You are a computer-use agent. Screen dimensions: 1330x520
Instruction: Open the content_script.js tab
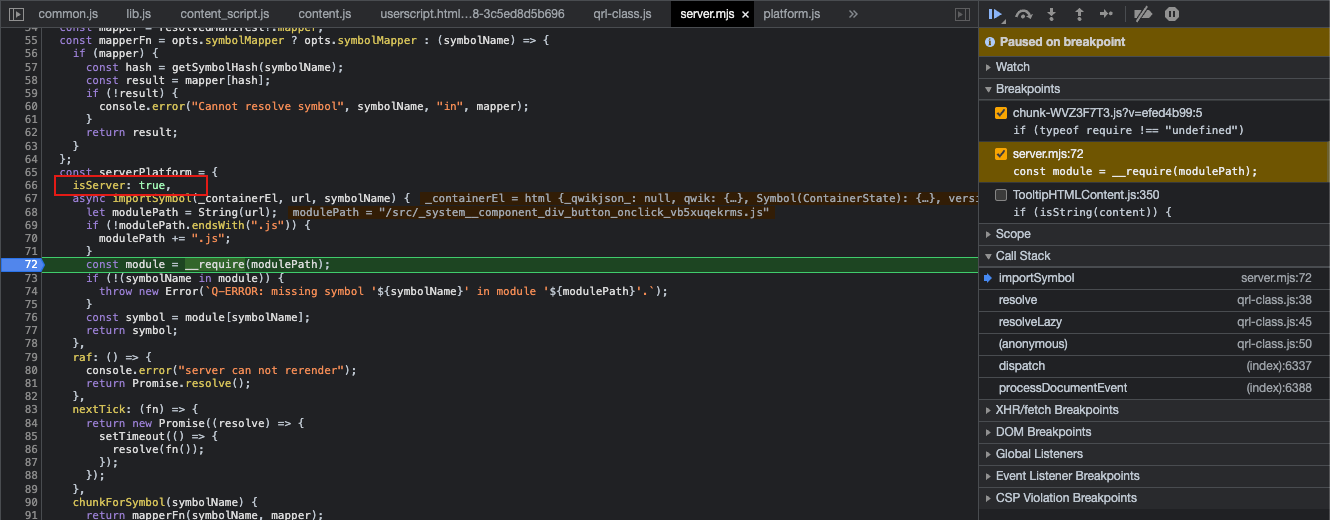pos(224,14)
